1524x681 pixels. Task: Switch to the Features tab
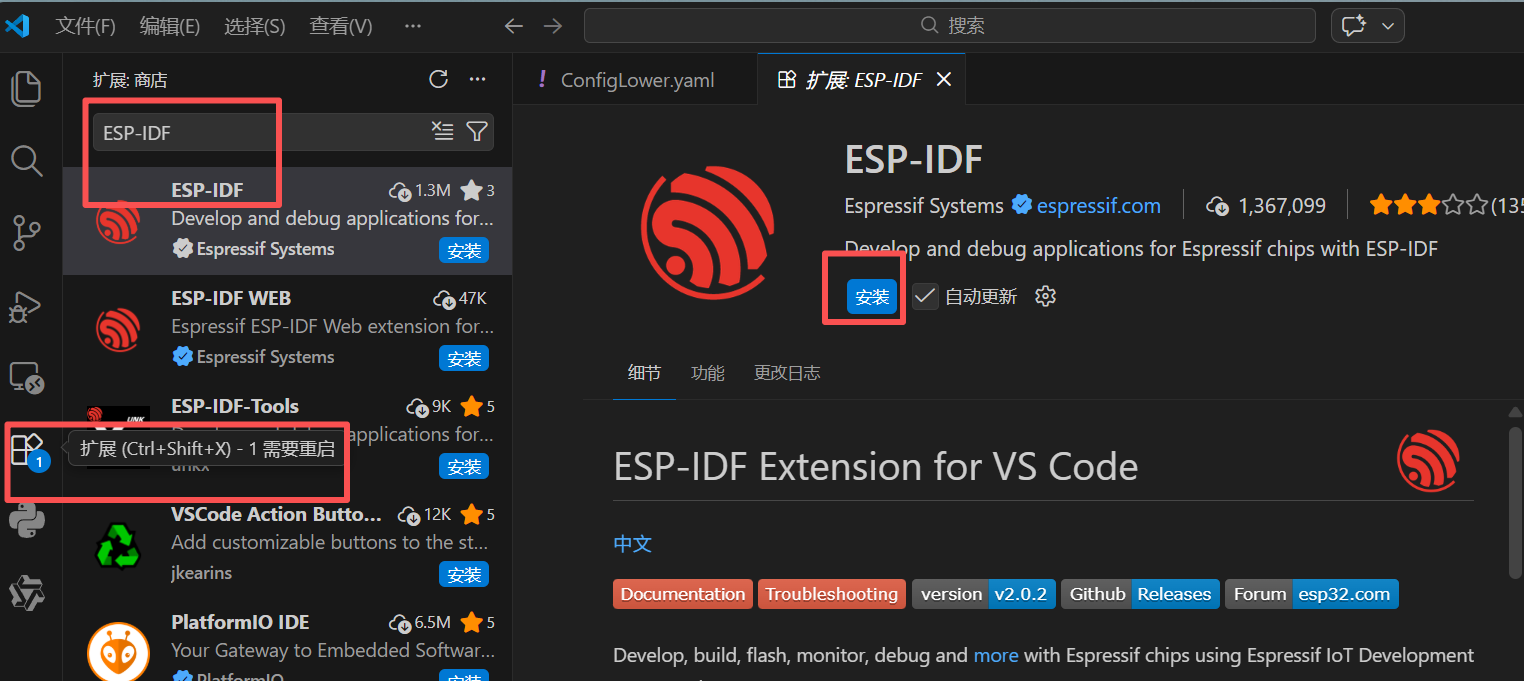pos(708,373)
